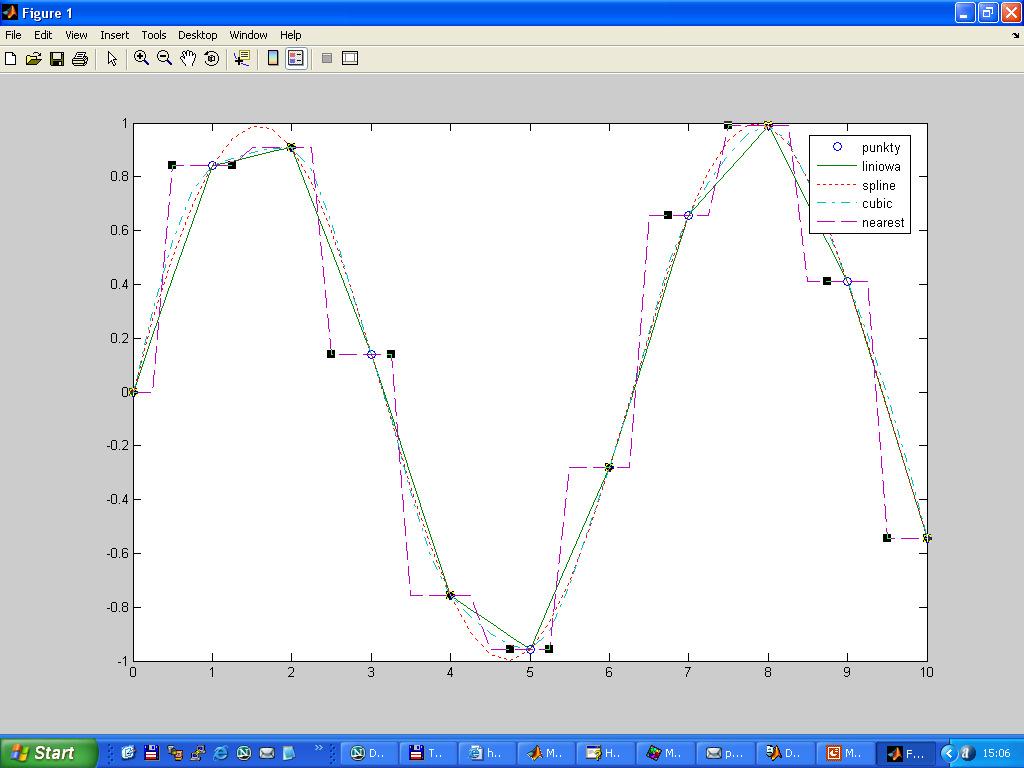Select the Pan hand tool

click(188, 58)
